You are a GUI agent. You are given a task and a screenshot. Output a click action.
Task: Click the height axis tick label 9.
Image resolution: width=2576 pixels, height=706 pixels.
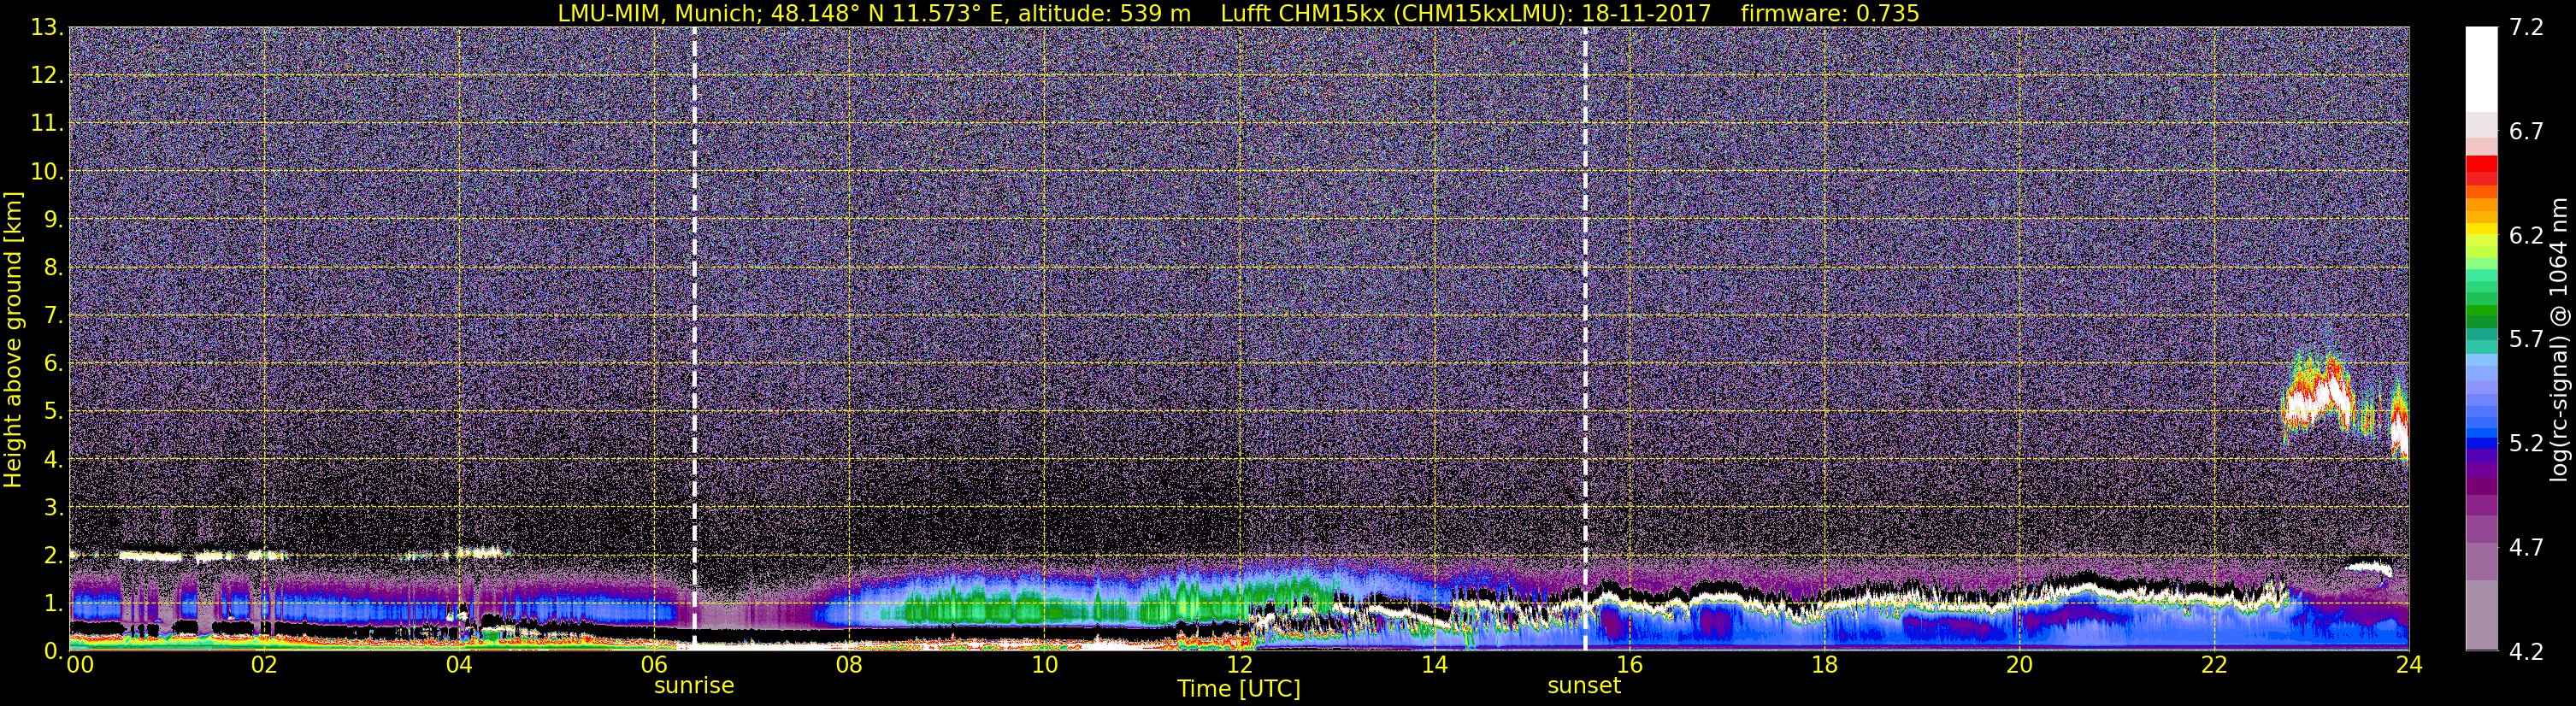tap(53, 220)
